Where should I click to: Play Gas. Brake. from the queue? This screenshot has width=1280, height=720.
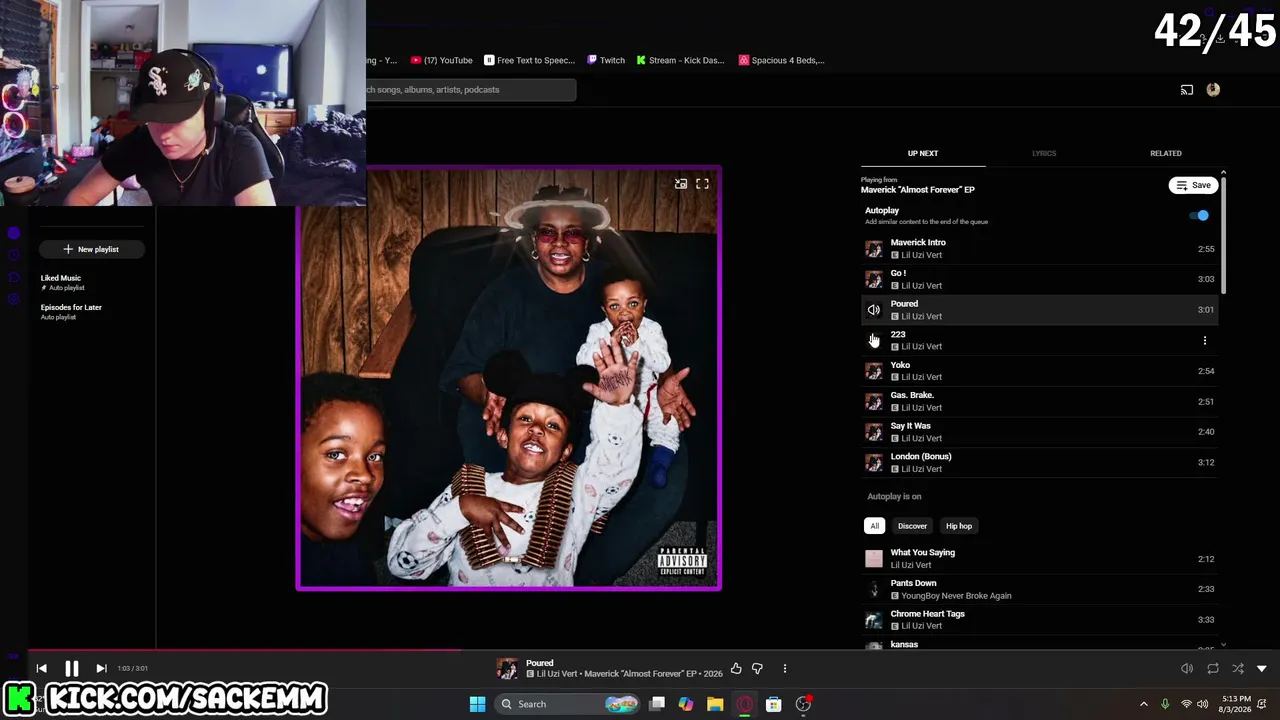point(1040,401)
